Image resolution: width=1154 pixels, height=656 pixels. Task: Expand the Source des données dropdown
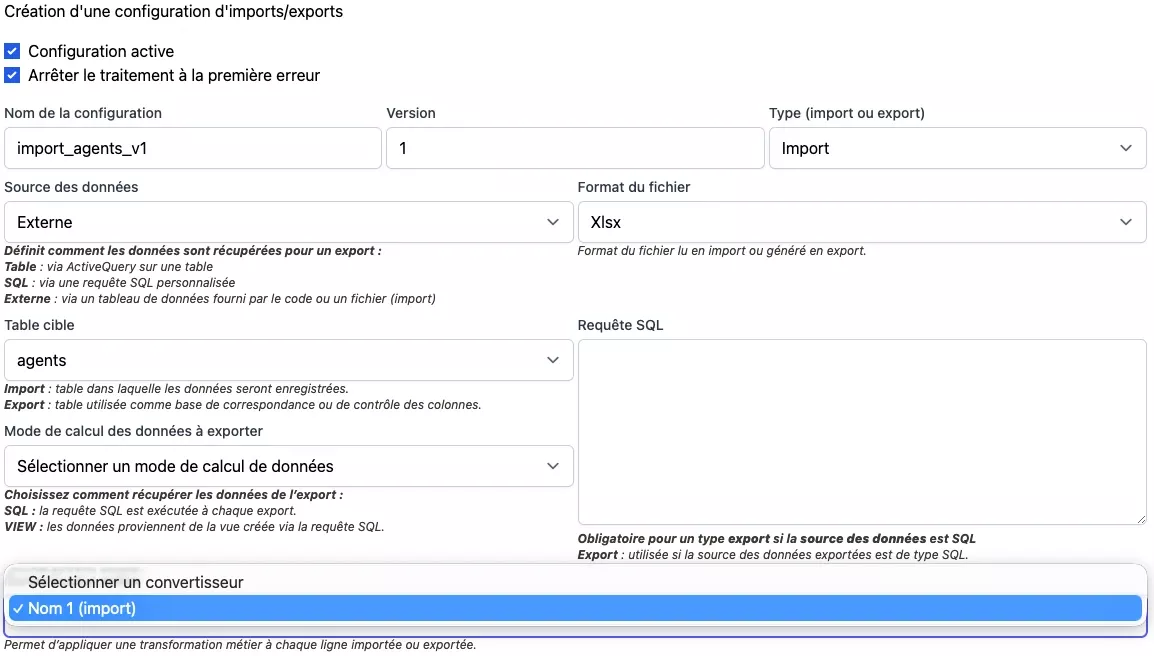pos(288,222)
